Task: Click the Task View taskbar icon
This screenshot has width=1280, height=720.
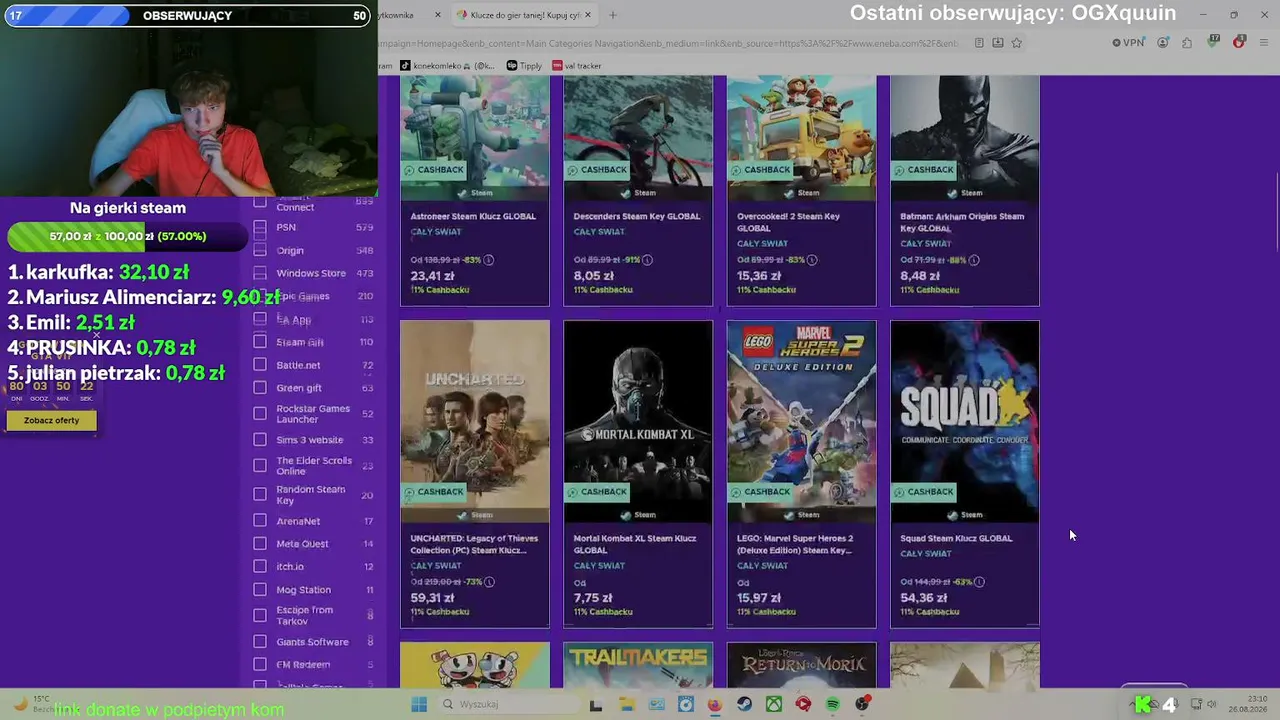Action: click(596, 704)
